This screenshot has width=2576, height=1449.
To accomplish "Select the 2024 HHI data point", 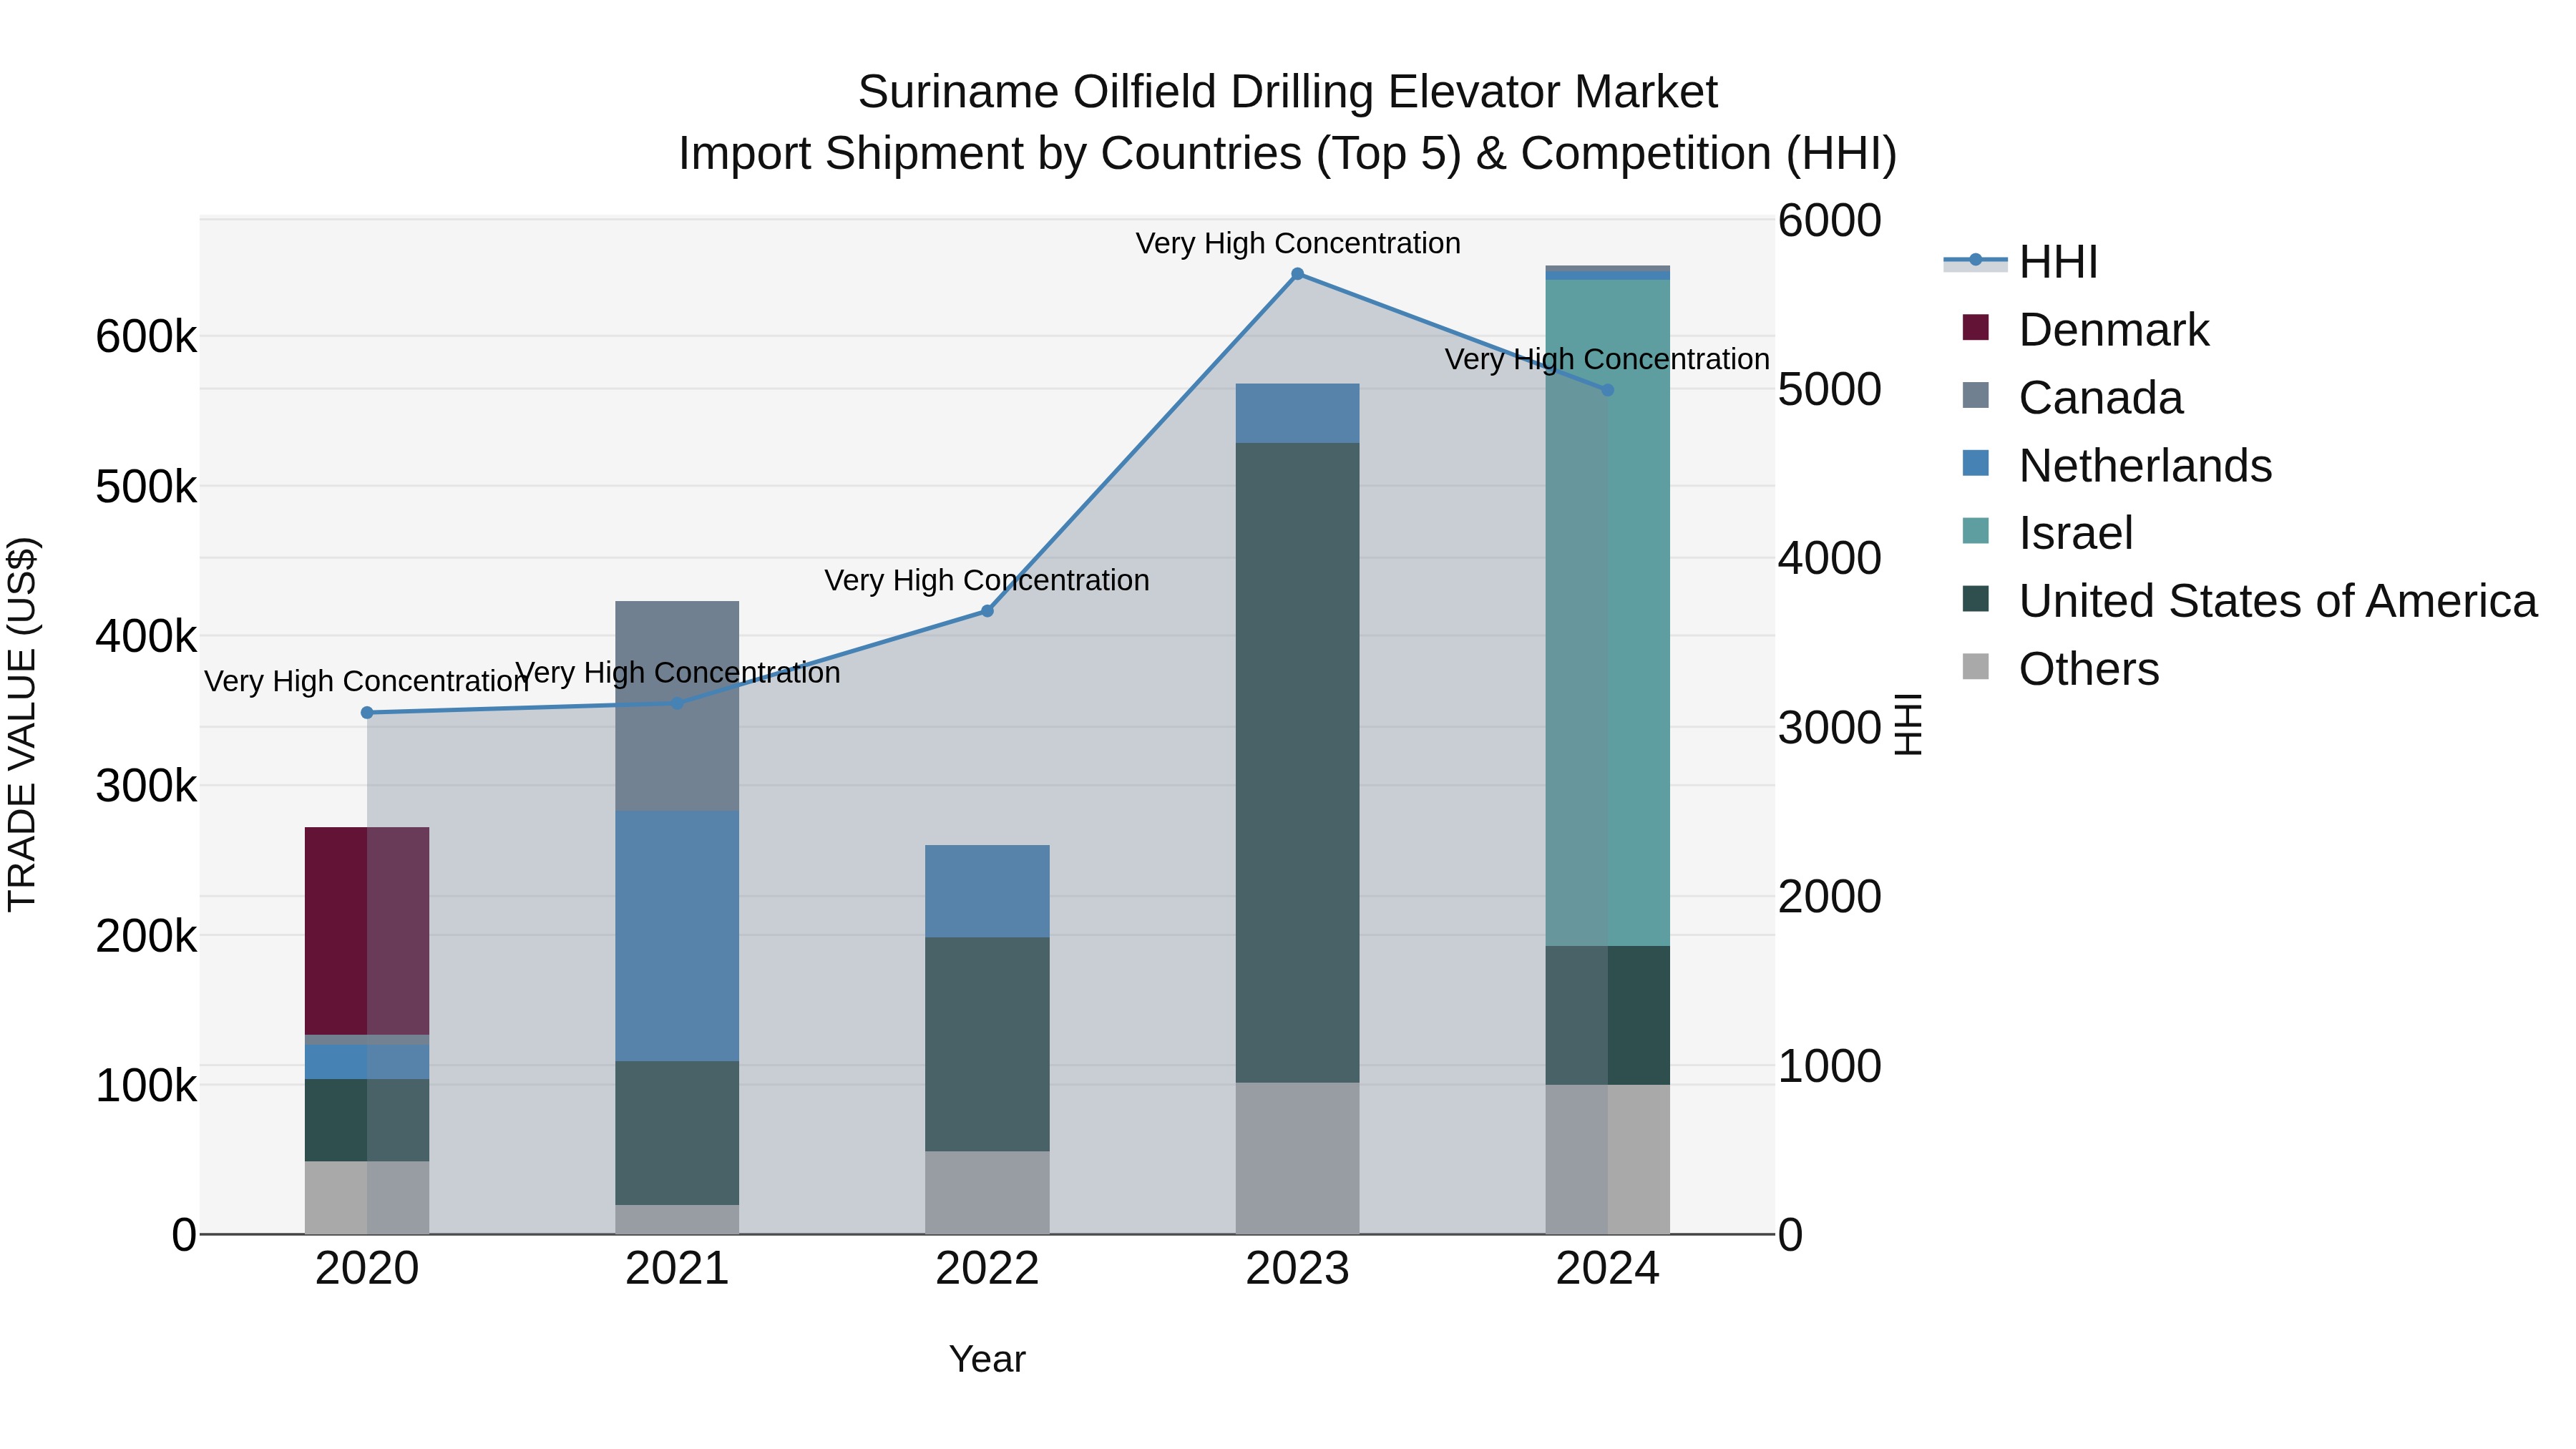I will [1608, 390].
